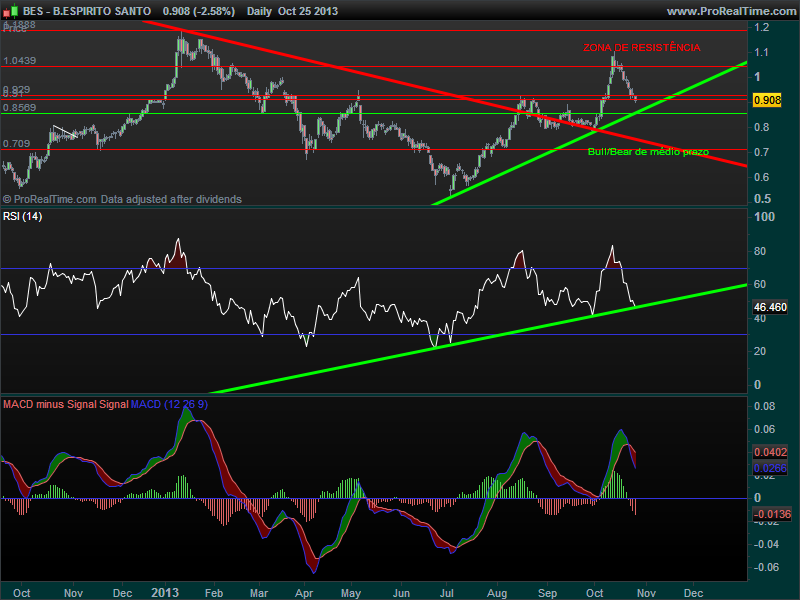Click the MACD axis value 0.06

click(x=764, y=429)
